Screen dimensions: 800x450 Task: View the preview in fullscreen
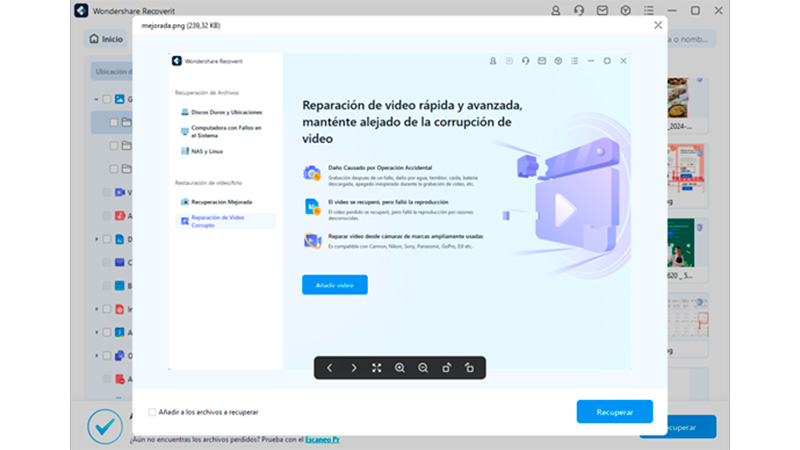(377, 368)
